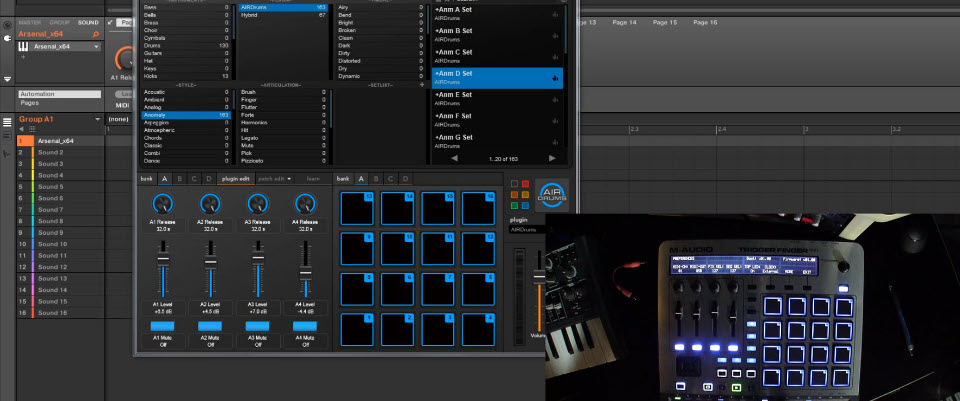Click the magnifier icon beside Arsenal_x64 title
Screen dimensions: 960x401
pos(96,34)
